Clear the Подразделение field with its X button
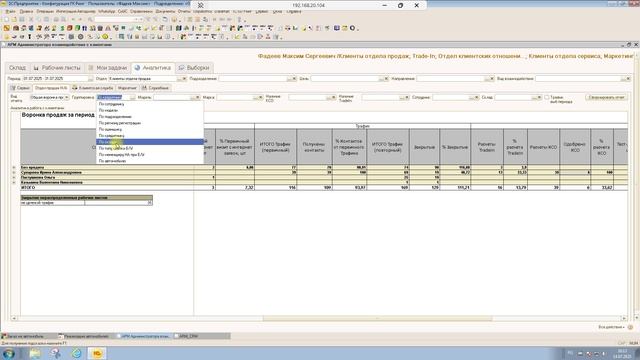This screenshot has height=360, width=640. point(294,79)
